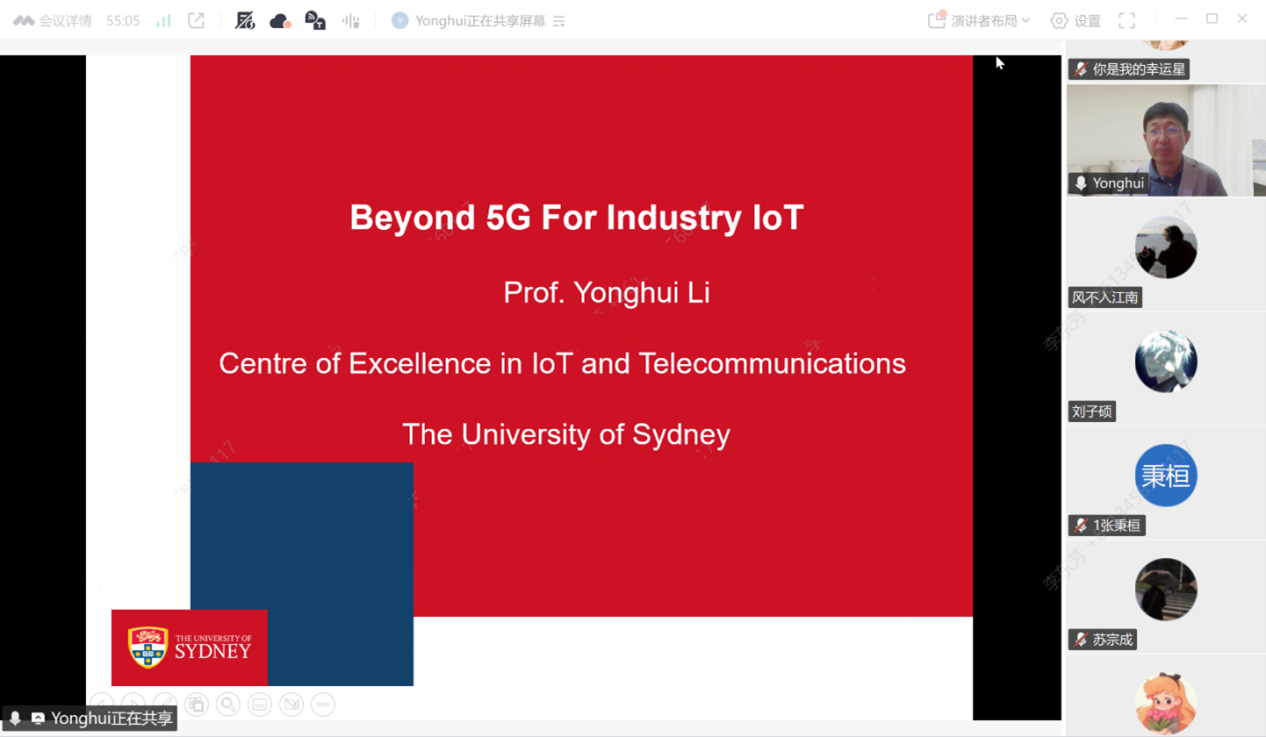1266x737 pixels.
Task: Click the crossed-out screenshot restriction icon
Action: click(245, 21)
